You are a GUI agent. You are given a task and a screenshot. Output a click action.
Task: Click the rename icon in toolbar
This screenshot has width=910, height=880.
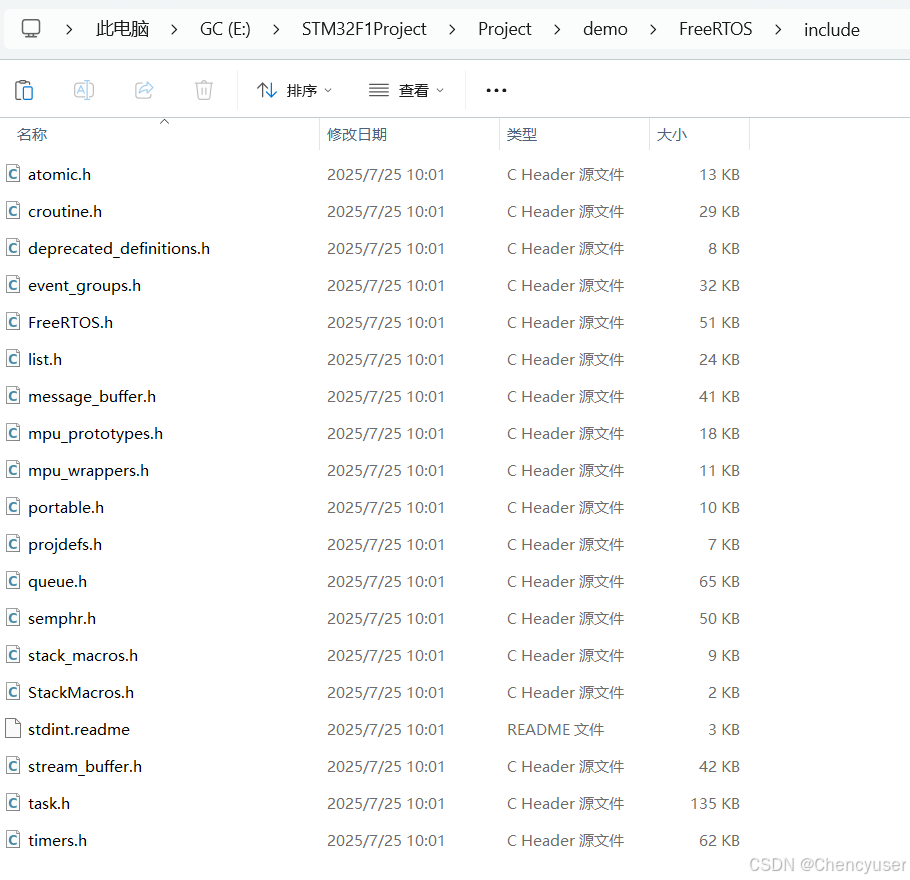click(x=84, y=90)
